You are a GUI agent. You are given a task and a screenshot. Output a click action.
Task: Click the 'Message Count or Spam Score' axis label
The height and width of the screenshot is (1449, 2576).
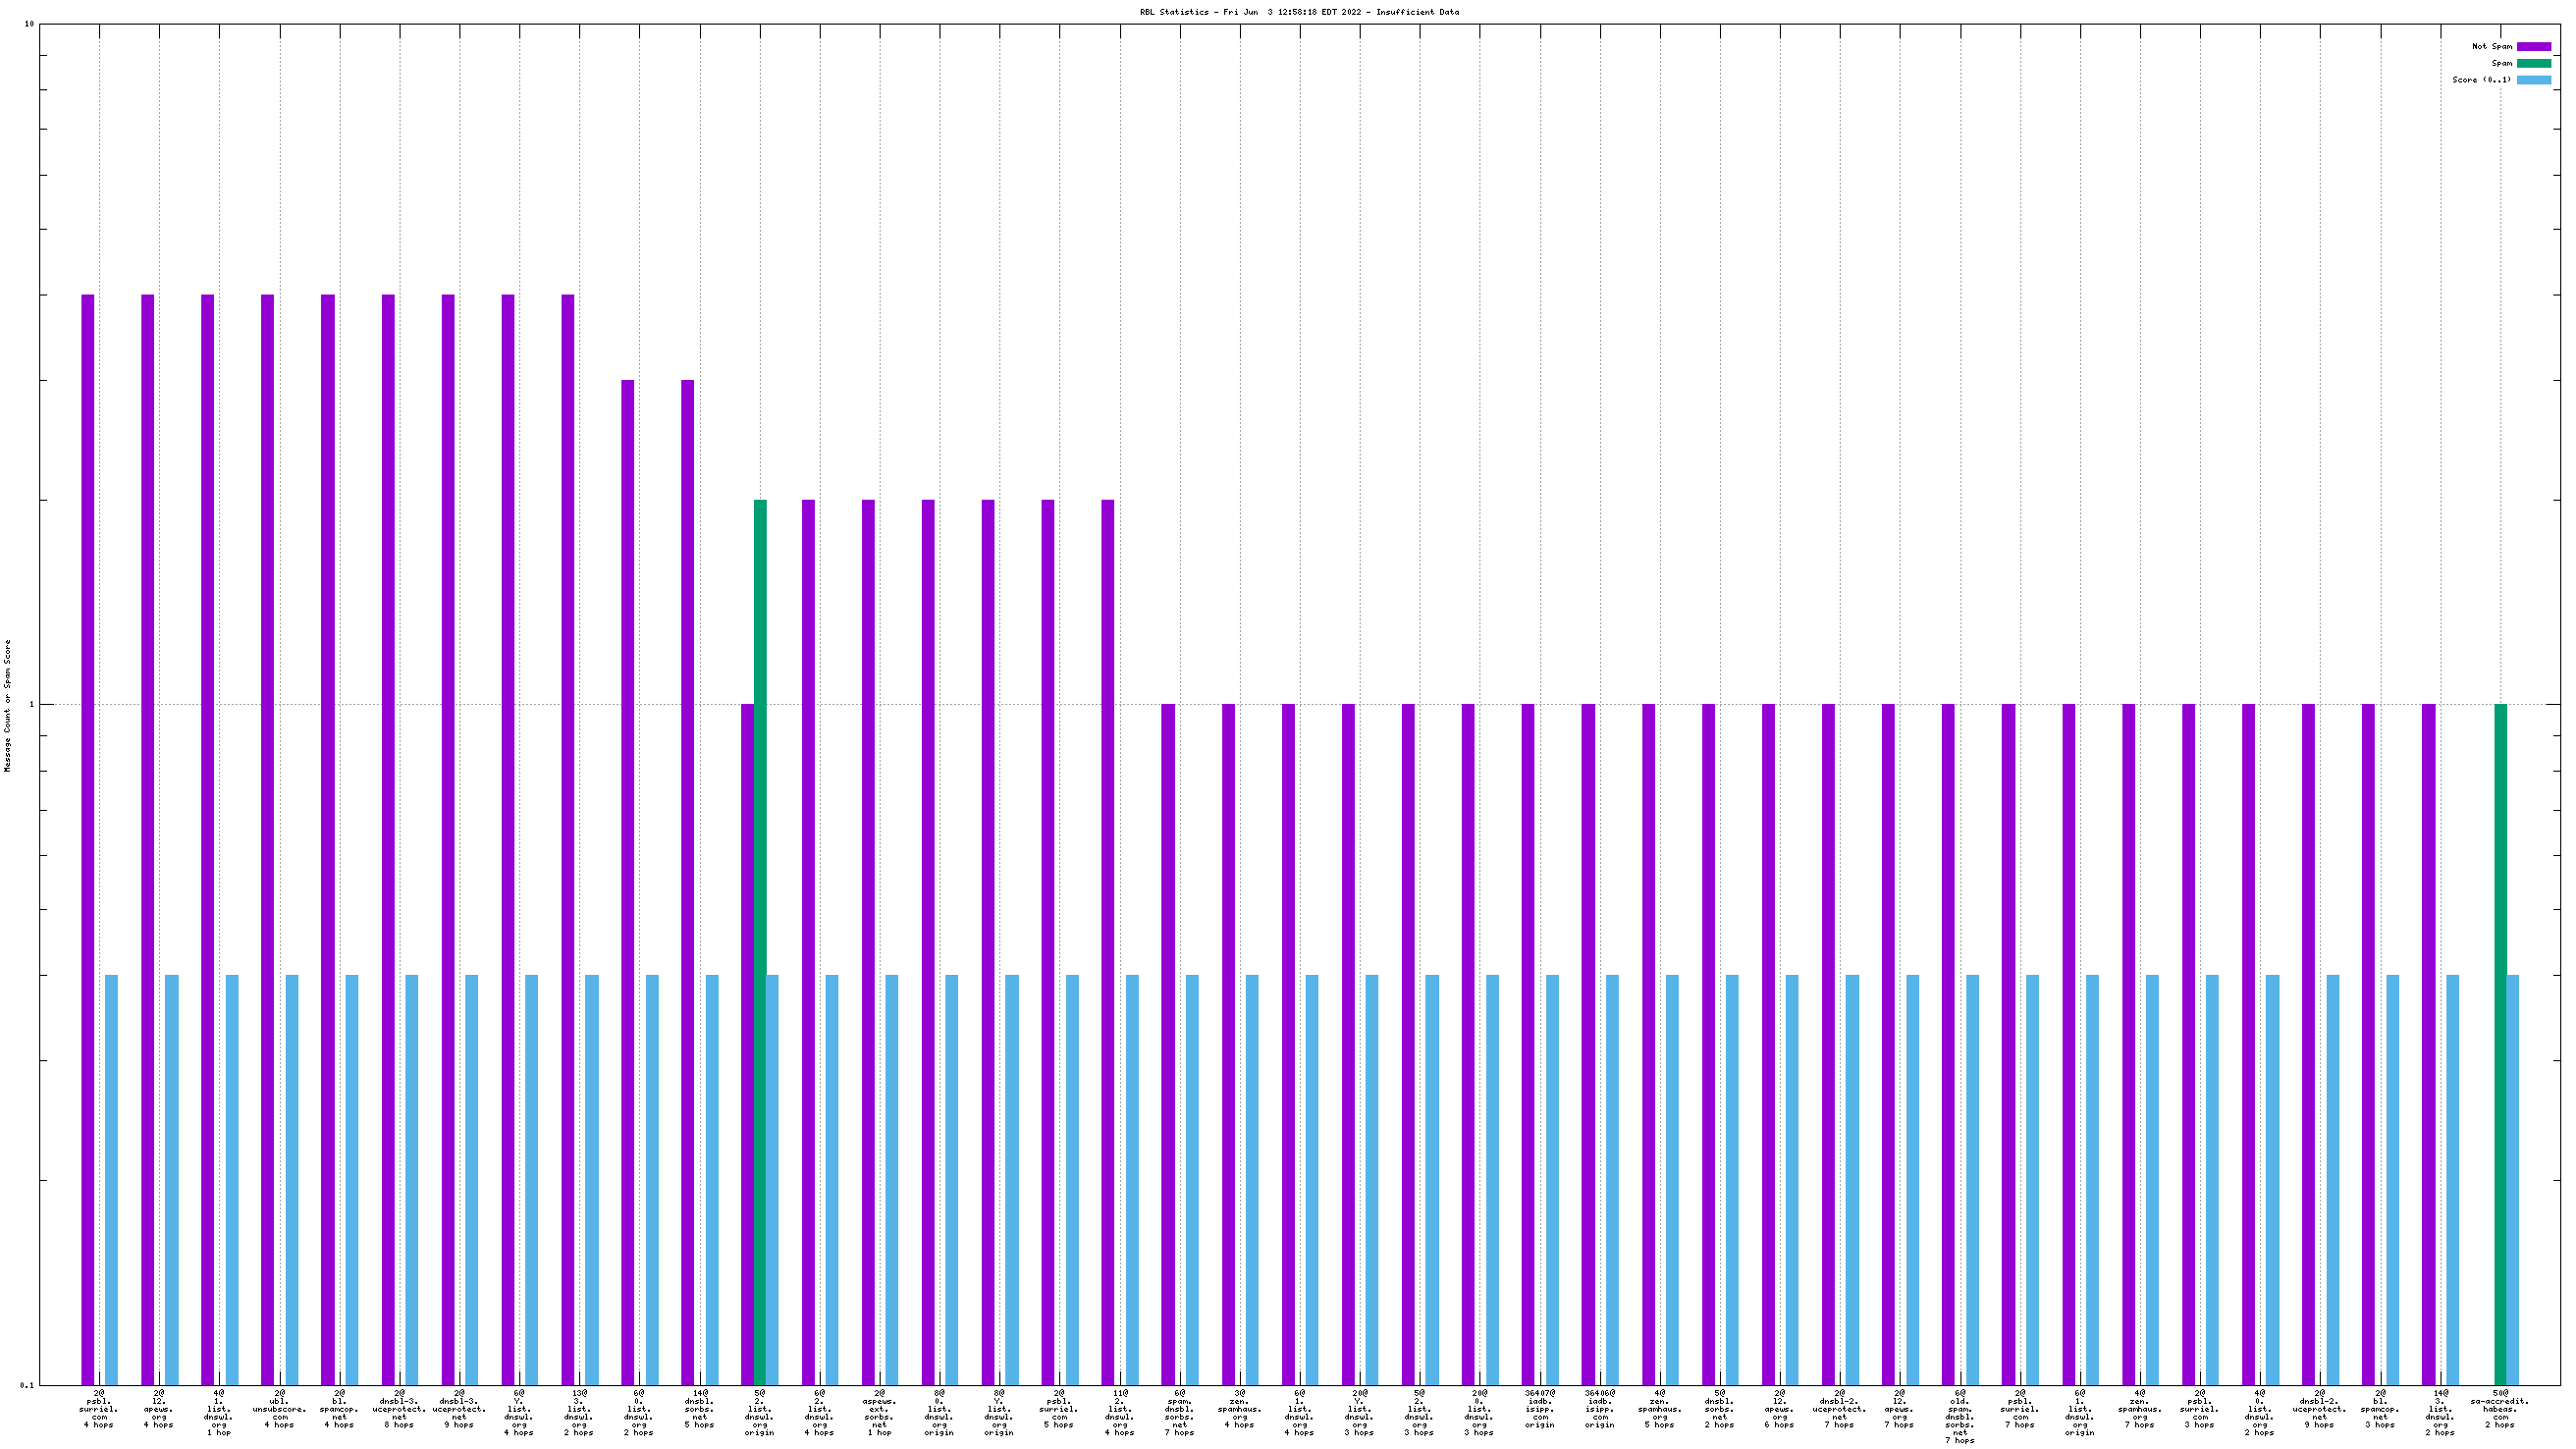pyautogui.click(x=8, y=705)
